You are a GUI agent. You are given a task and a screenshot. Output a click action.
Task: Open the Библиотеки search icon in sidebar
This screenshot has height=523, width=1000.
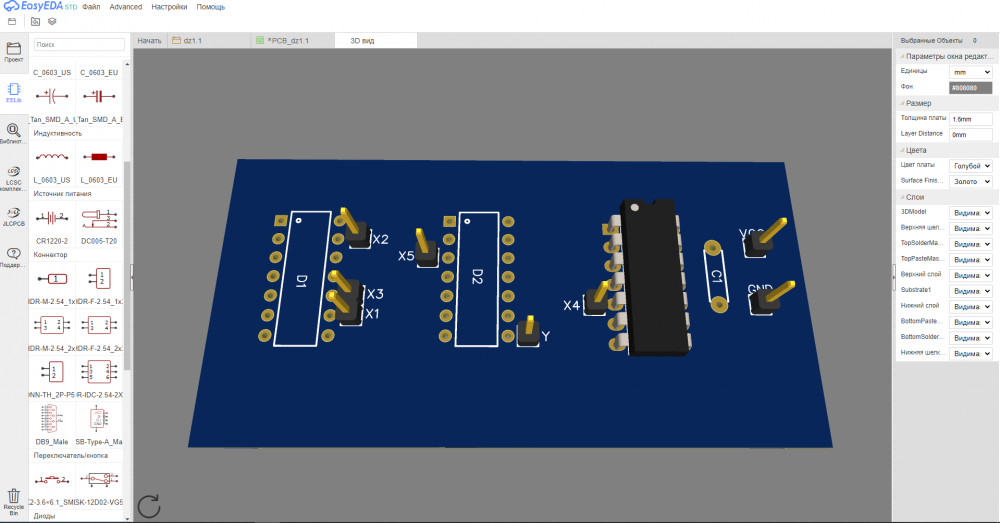pyautogui.click(x=14, y=133)
